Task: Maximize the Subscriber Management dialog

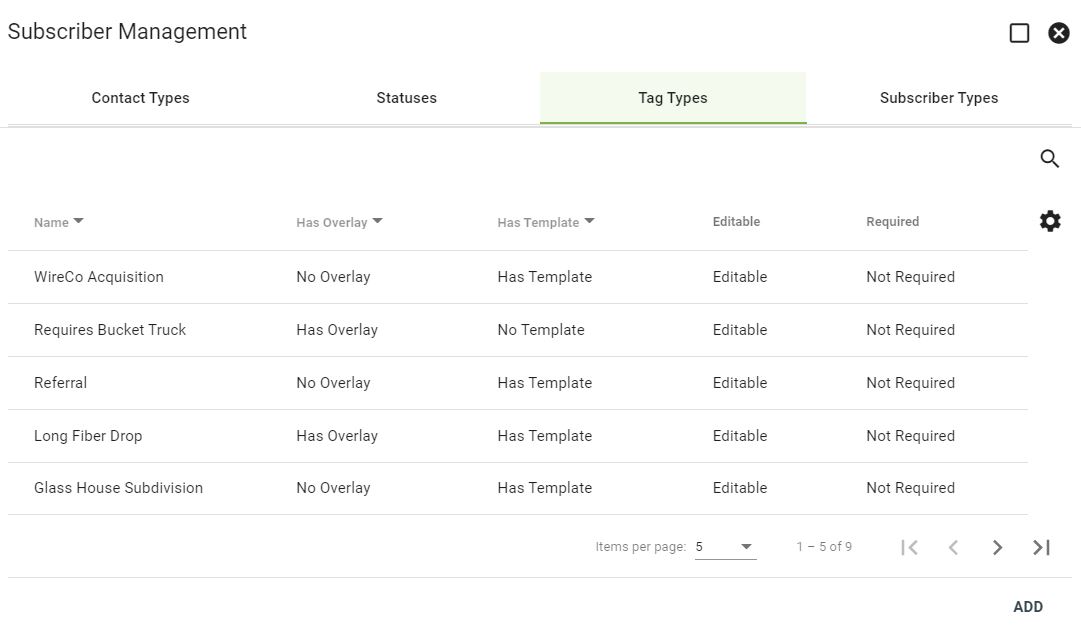Action: [x=1019, y=33]
